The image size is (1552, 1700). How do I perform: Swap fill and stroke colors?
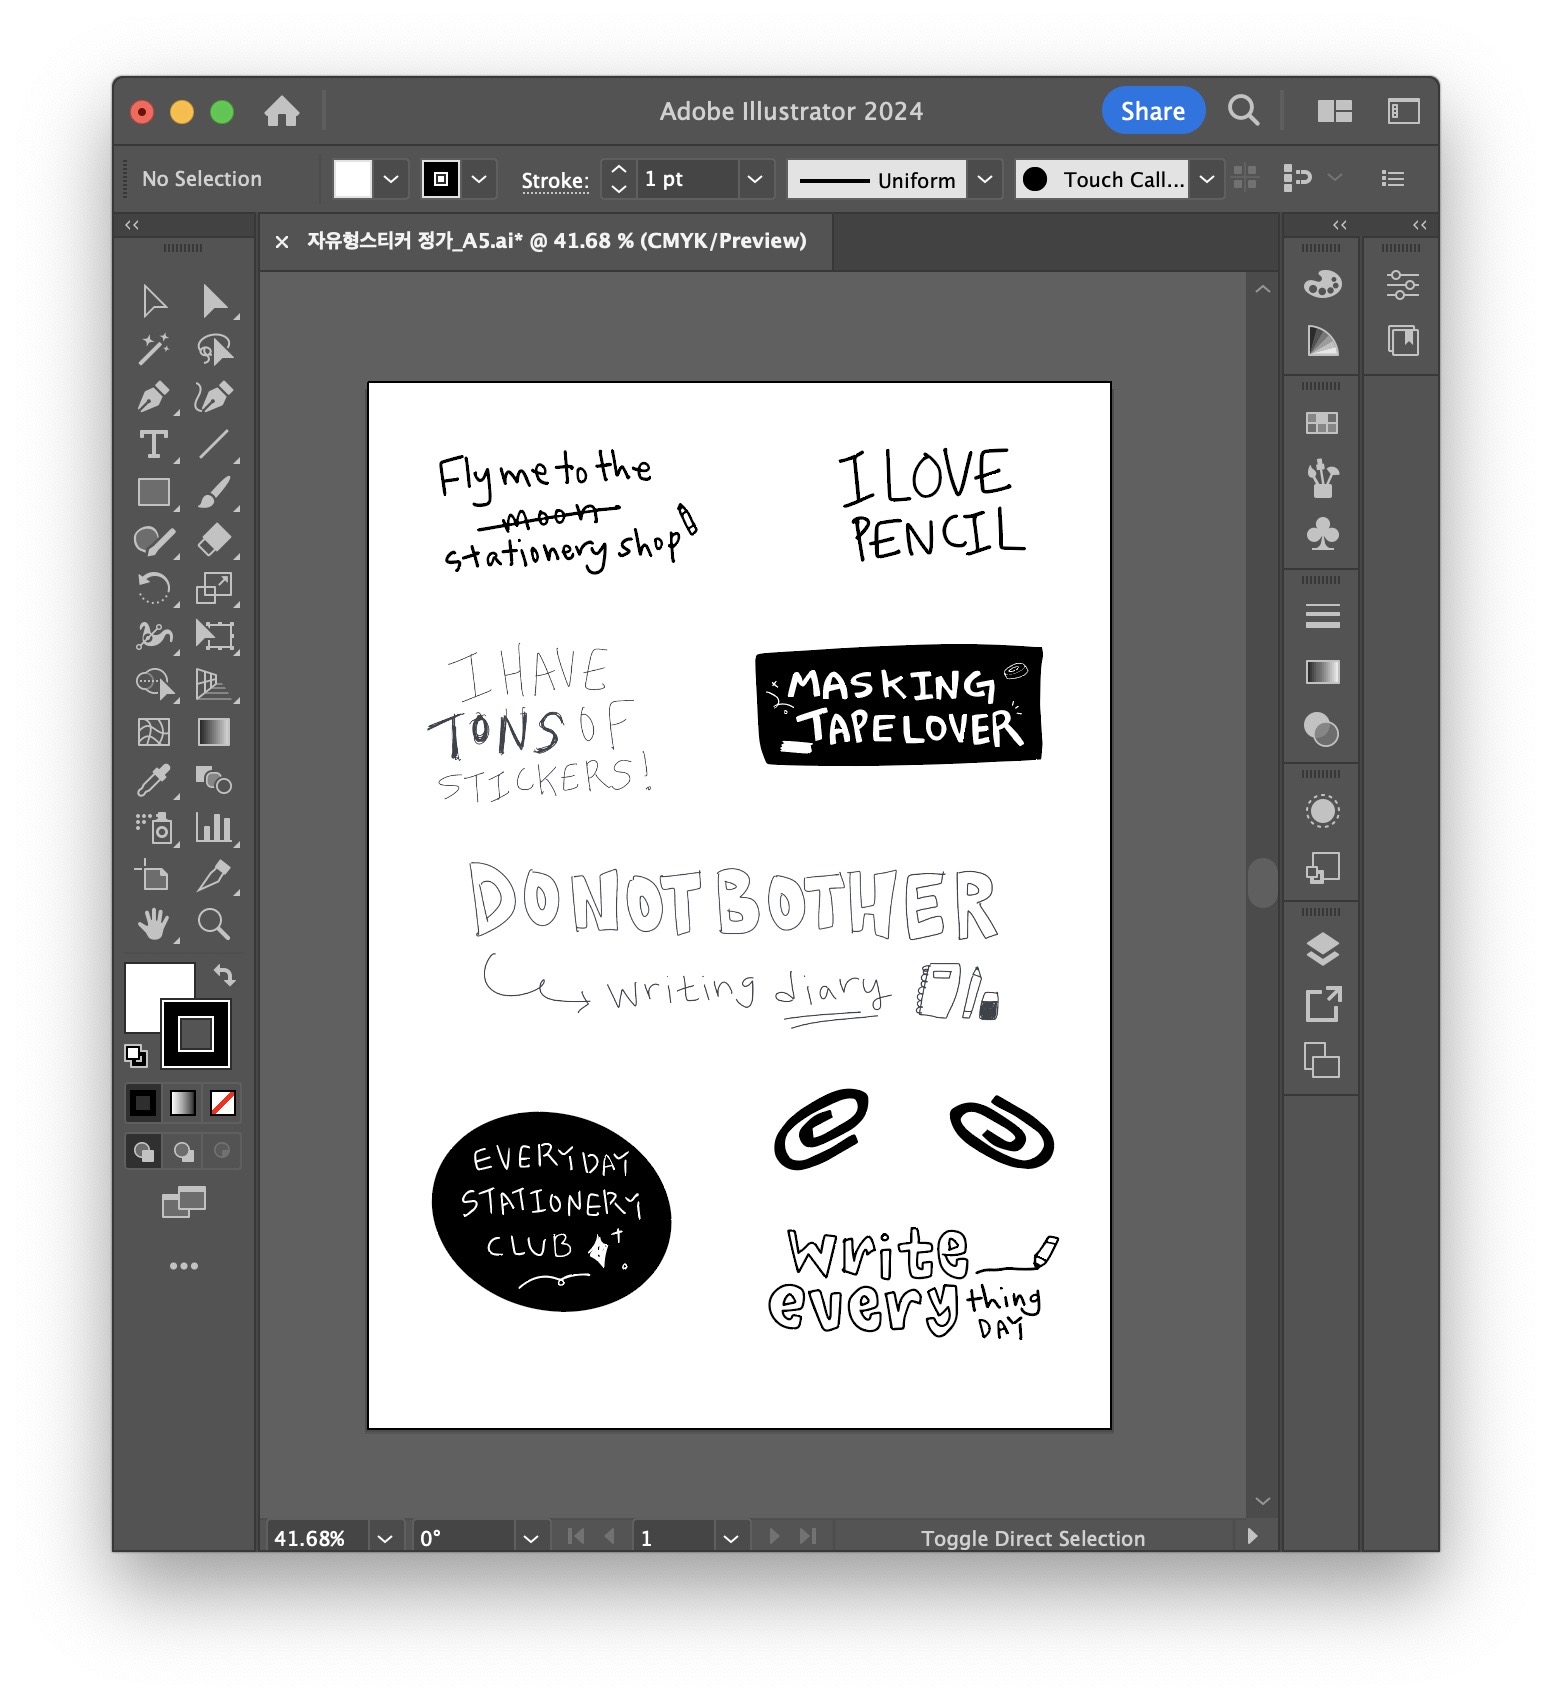click(225, 975)
